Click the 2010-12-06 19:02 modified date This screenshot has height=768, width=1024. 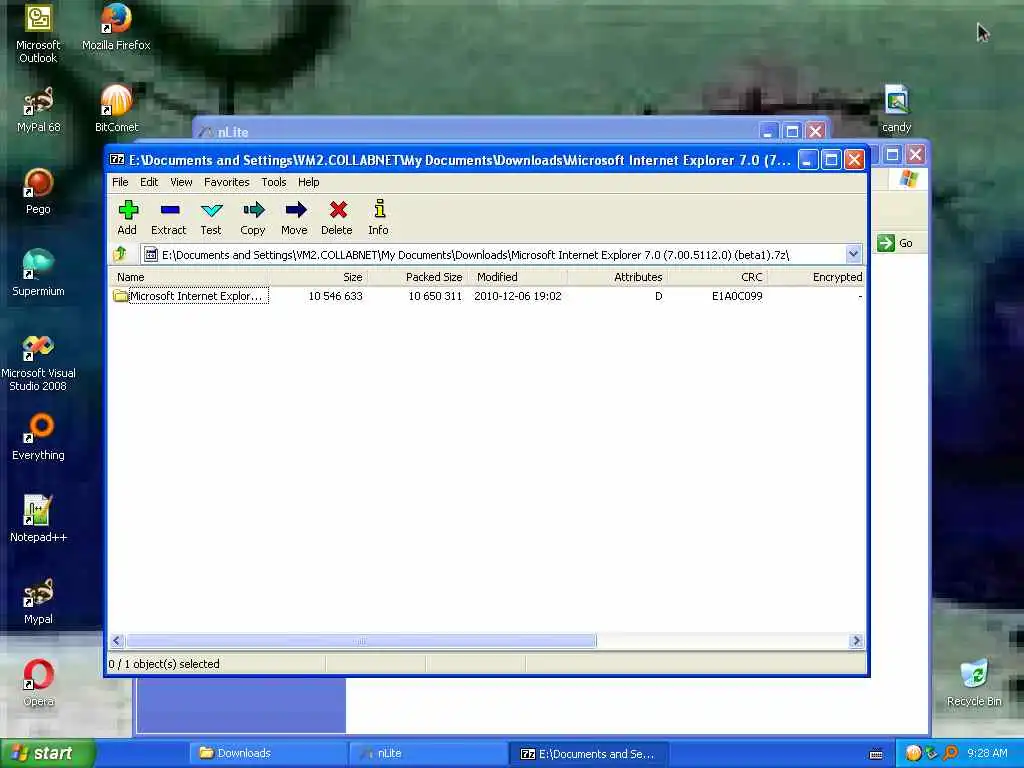click(518, 296)
